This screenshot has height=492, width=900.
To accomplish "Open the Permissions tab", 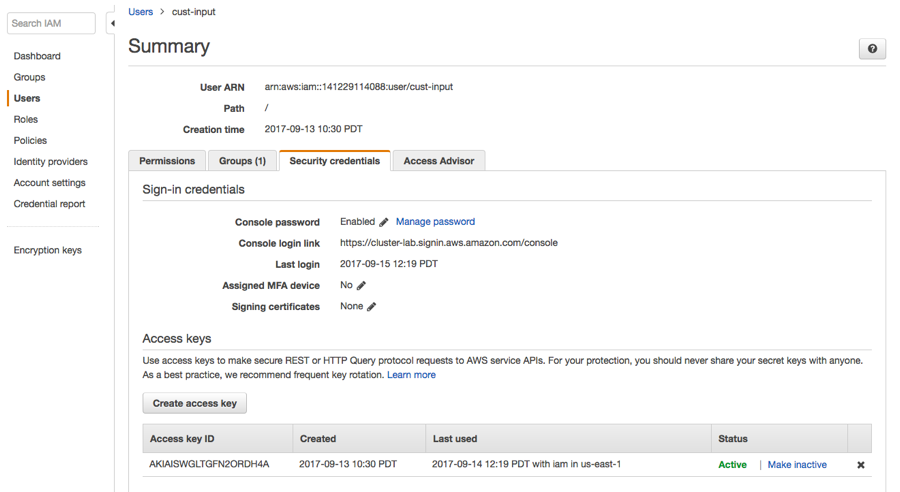I will point(167,161).
